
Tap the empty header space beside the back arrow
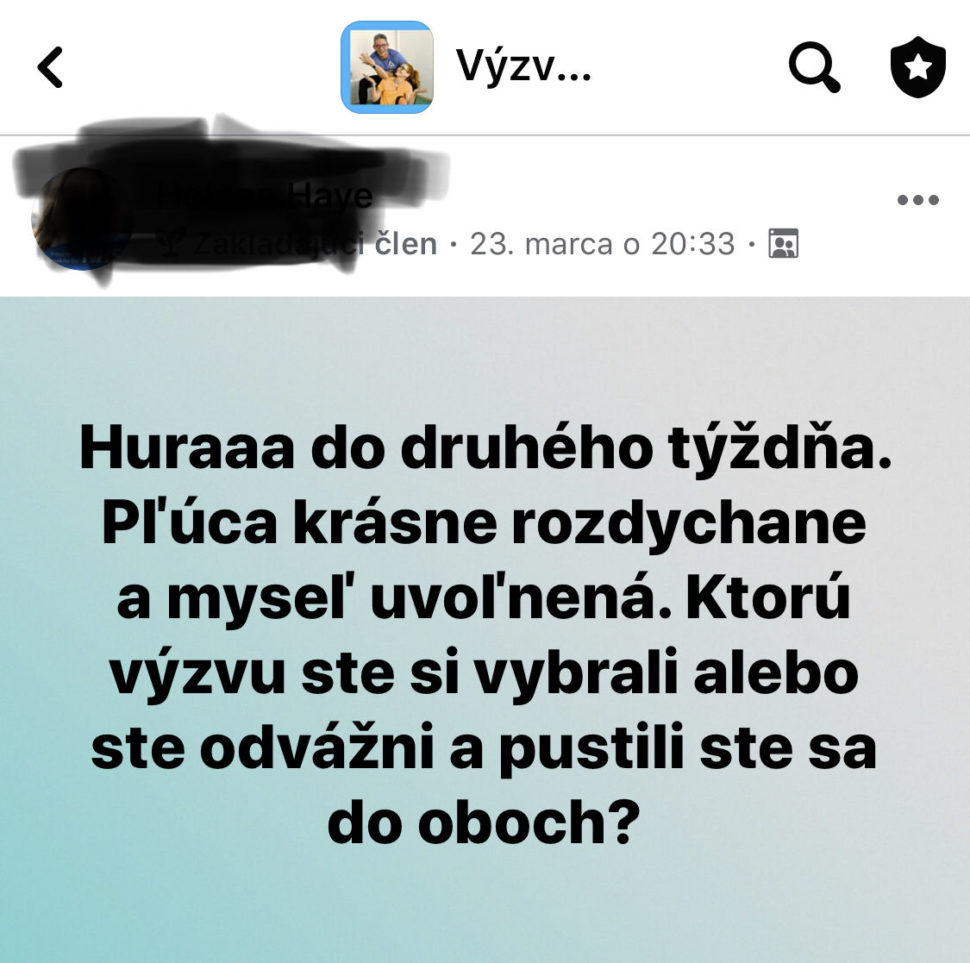click(x=198, y=67)
